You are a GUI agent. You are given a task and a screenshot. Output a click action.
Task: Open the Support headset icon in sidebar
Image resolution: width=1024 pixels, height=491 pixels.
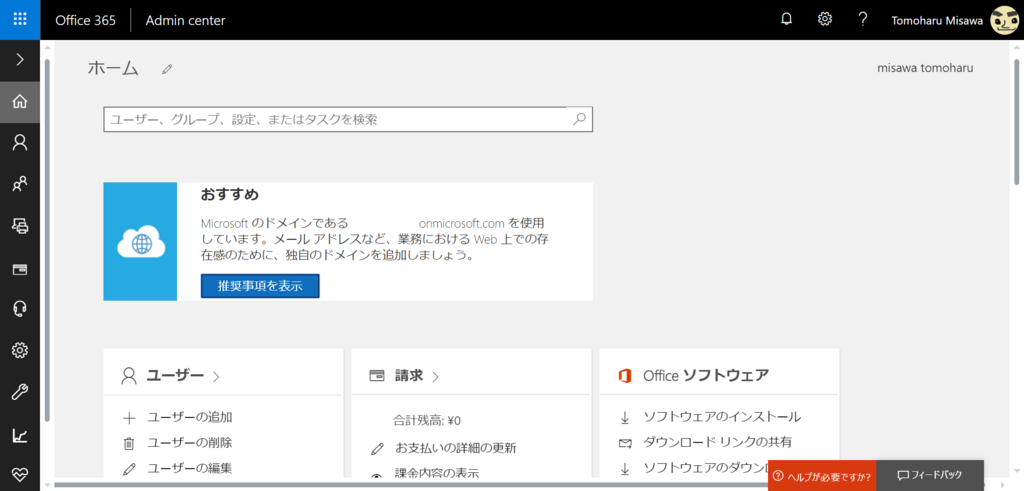20,309
